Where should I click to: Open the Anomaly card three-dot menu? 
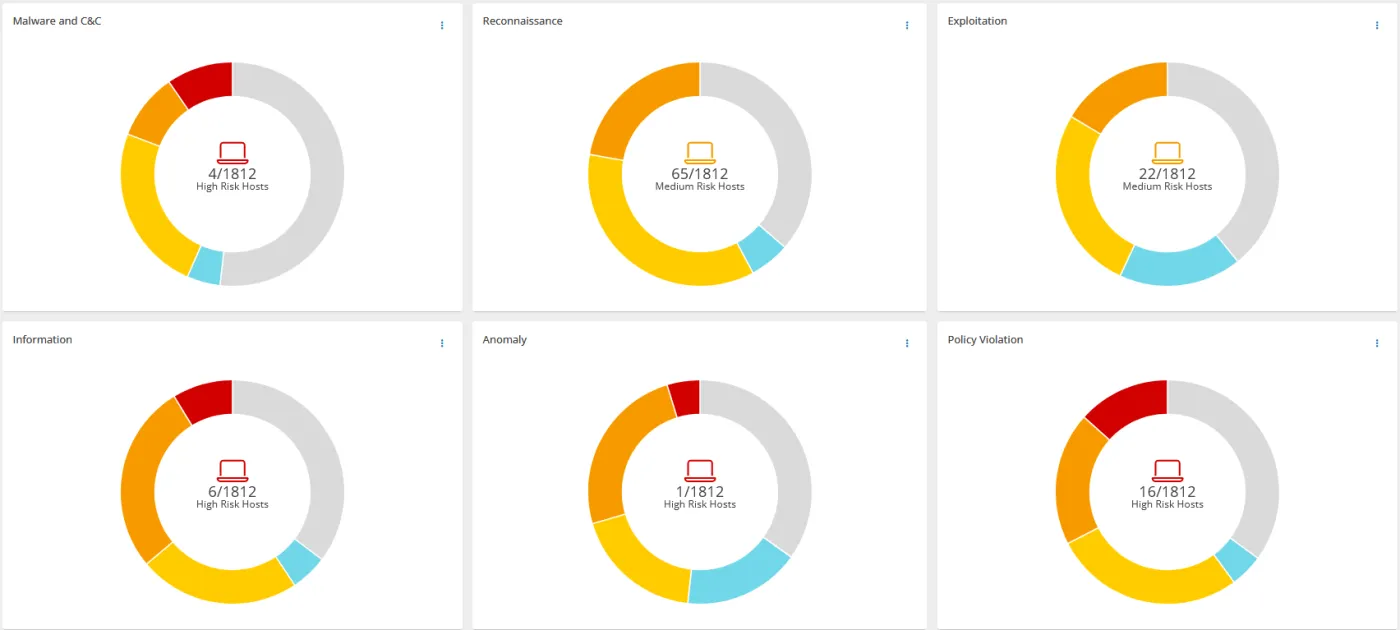point(907,343)
